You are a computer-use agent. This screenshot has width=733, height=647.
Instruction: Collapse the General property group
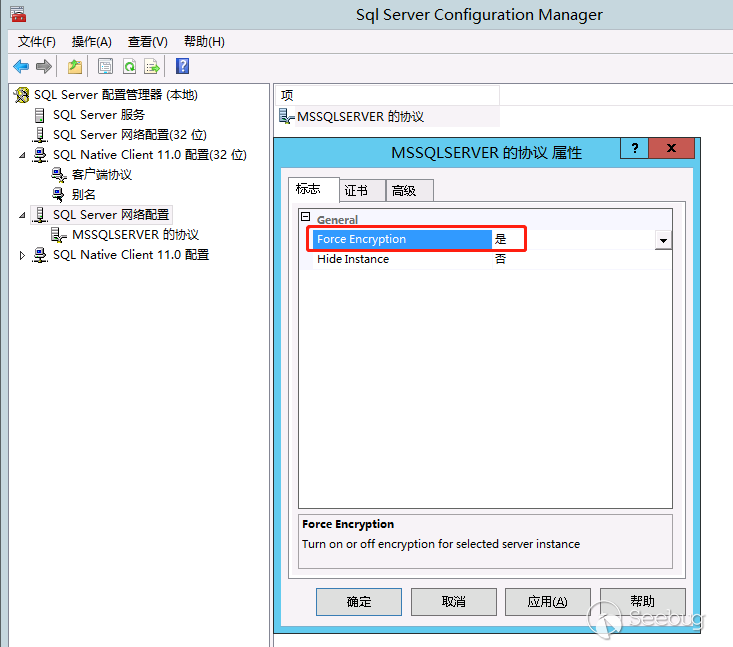tap(306, 217)
